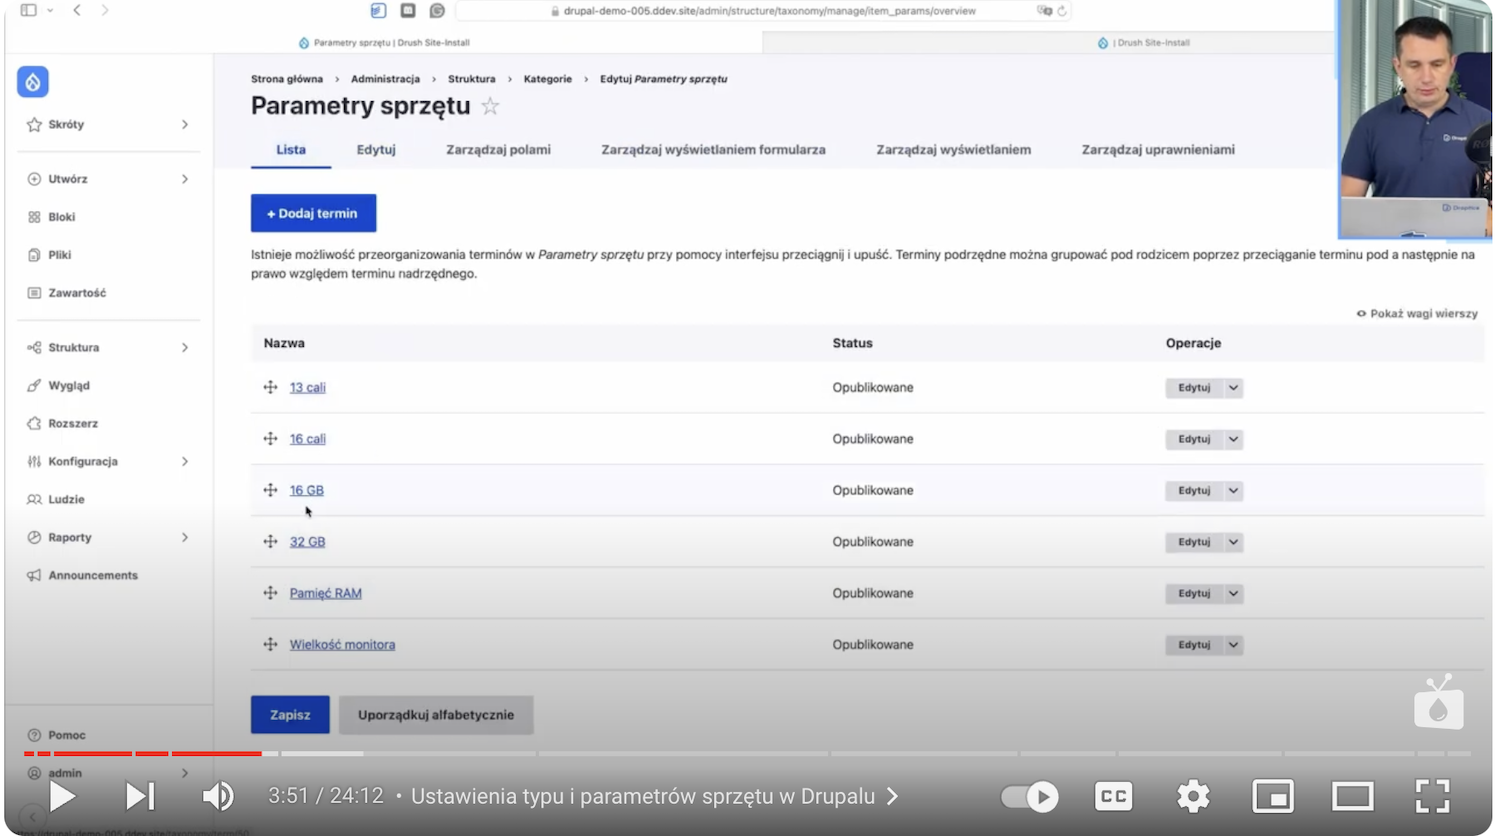The image size is (1500, 836).
Task: Open the Wielkość monitora term link
Action: coord(342,645)
